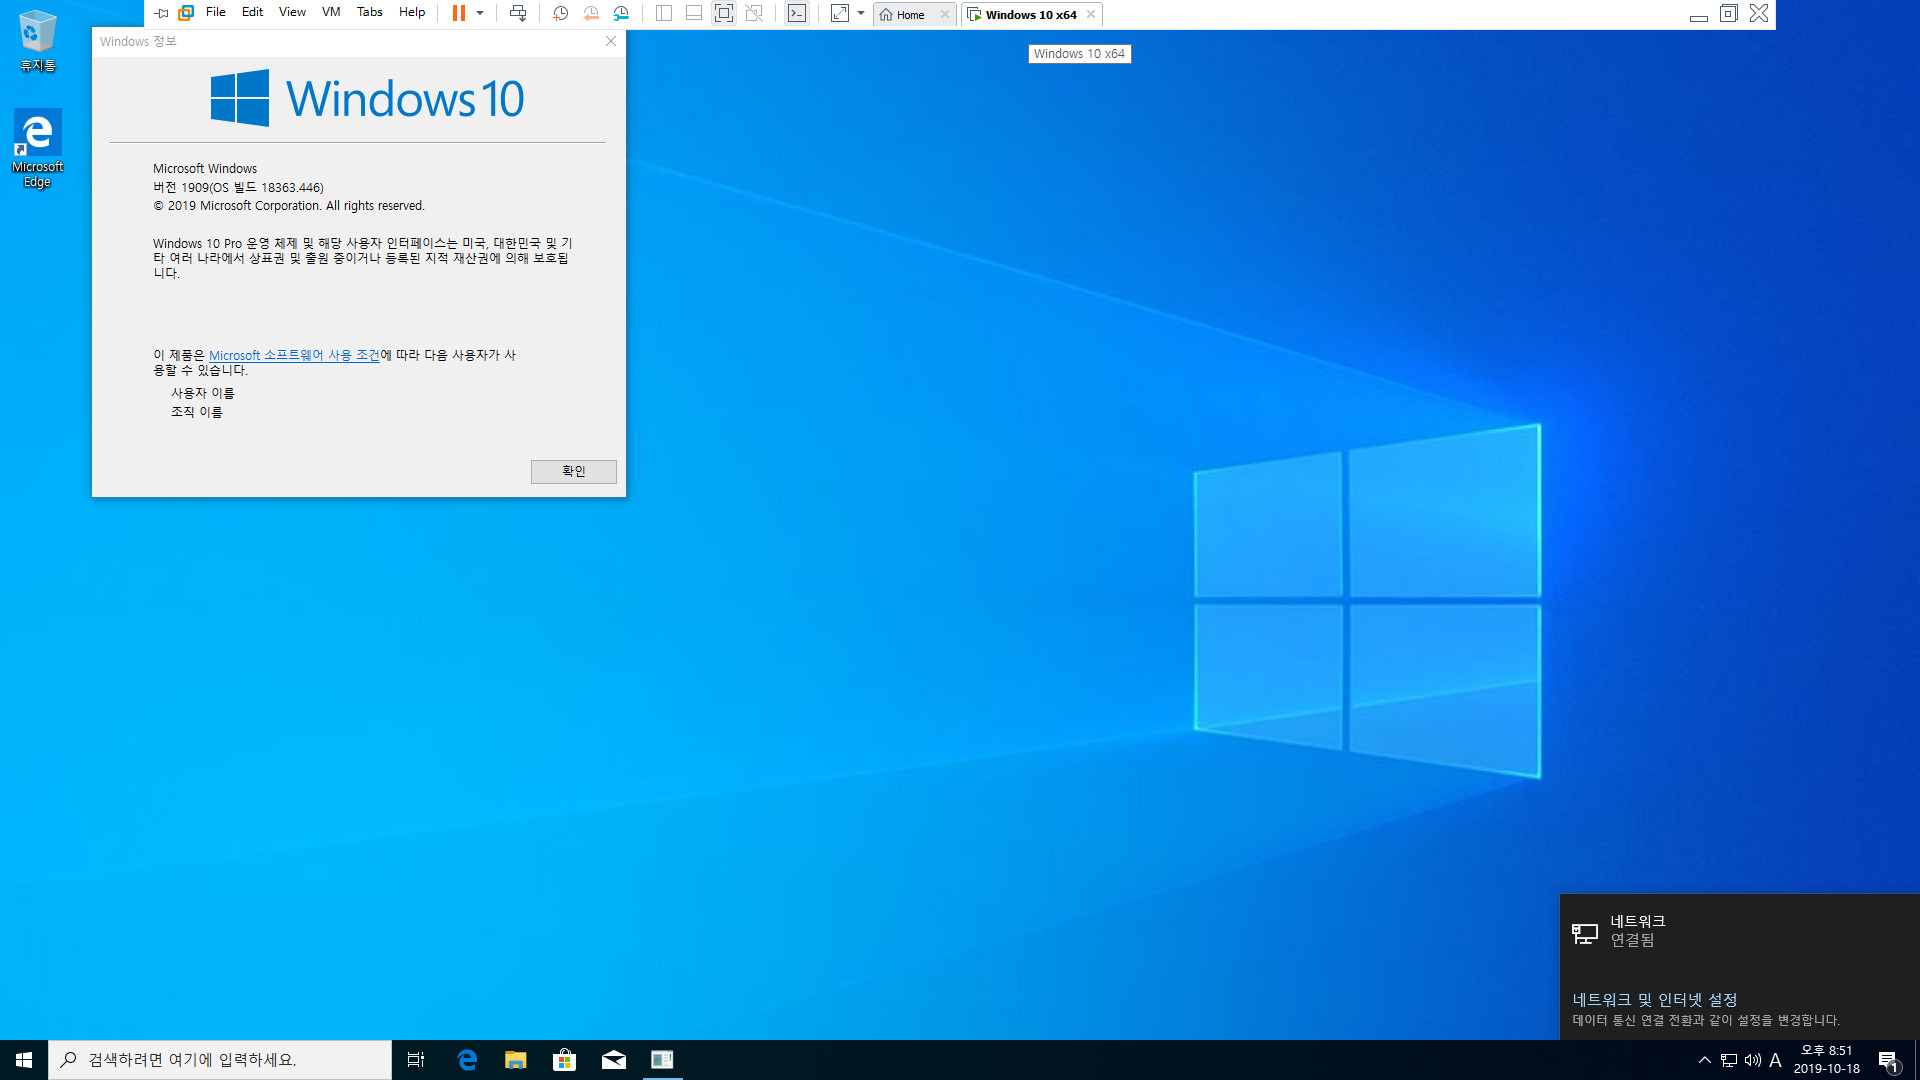The height and width of the screenshot is (1080, 1920).
Task: Open the Edit menu
Action: pyautogui.click(x=252, y=12)
